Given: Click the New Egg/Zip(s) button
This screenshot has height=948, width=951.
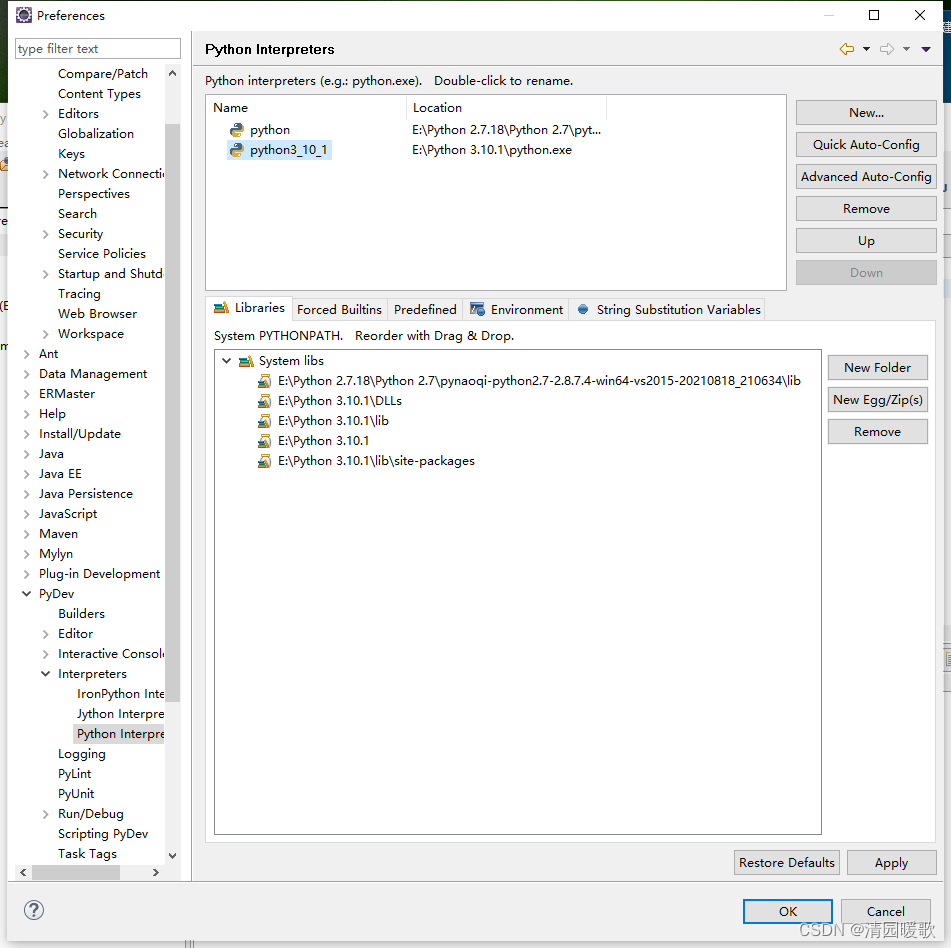Looking at the screenshot, I should pos(877,399).
